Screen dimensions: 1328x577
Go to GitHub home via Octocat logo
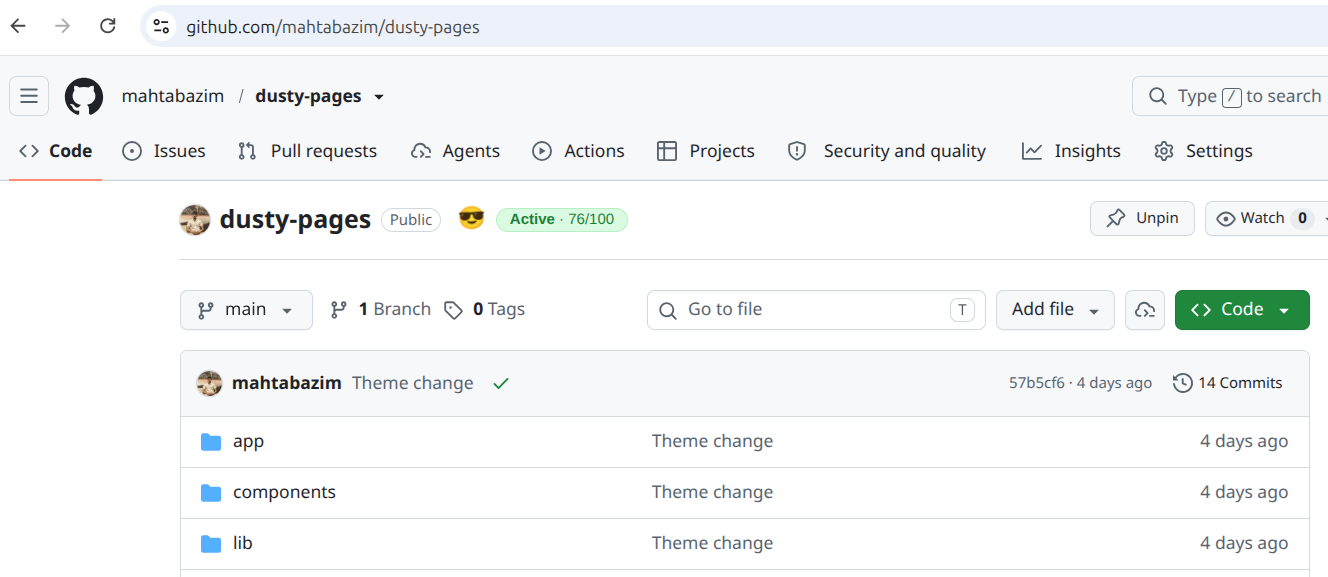84,97
